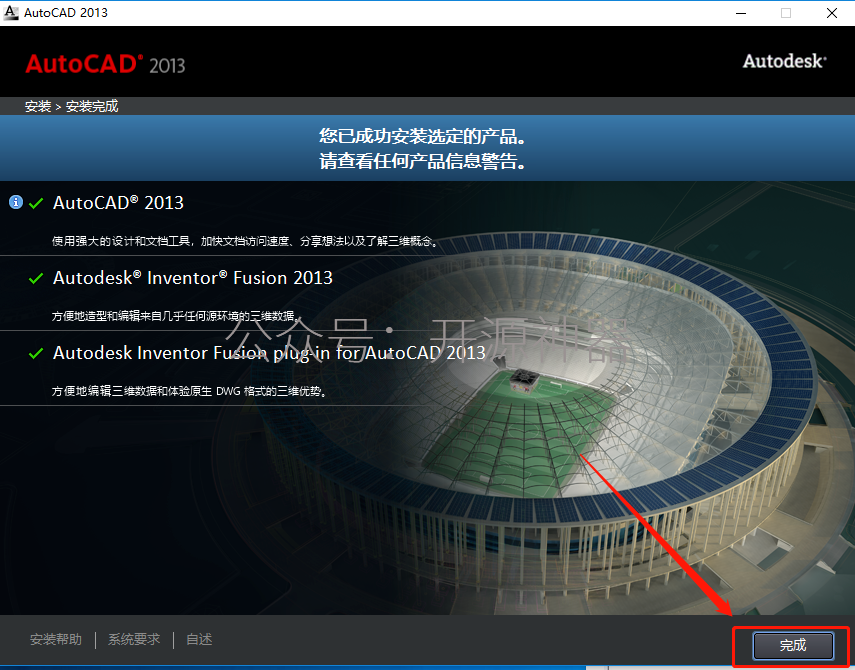
Task: Select the Autodesk Inventor Fusion 2013 product entry
Action: [x=192, y=278]
